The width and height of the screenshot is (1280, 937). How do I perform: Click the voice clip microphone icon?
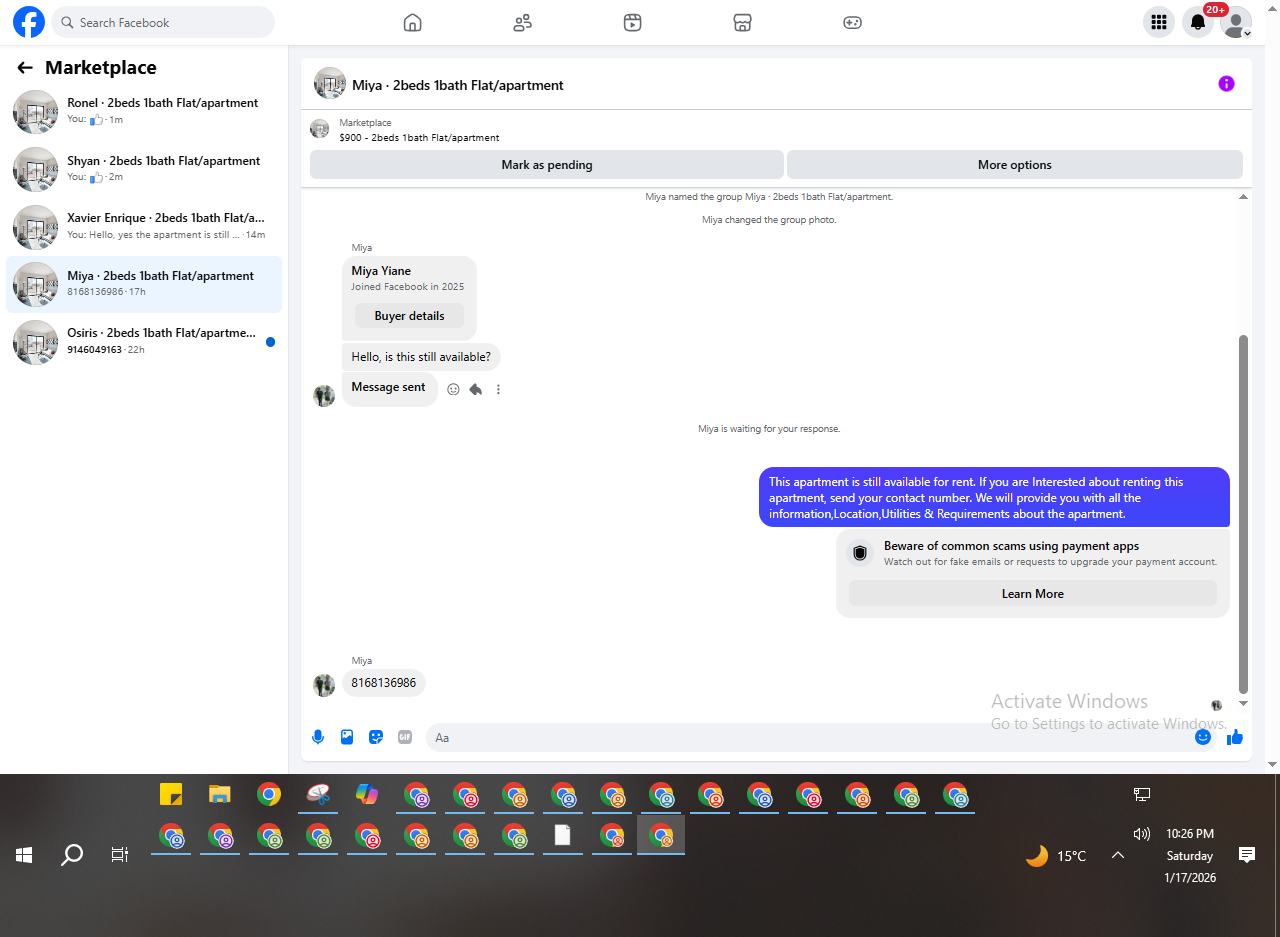click(318, 737)
